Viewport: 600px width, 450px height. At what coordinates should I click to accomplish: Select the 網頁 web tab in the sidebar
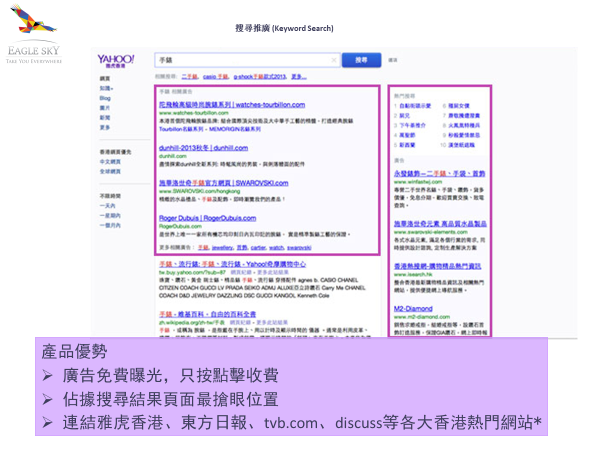(x=105, y=78)
